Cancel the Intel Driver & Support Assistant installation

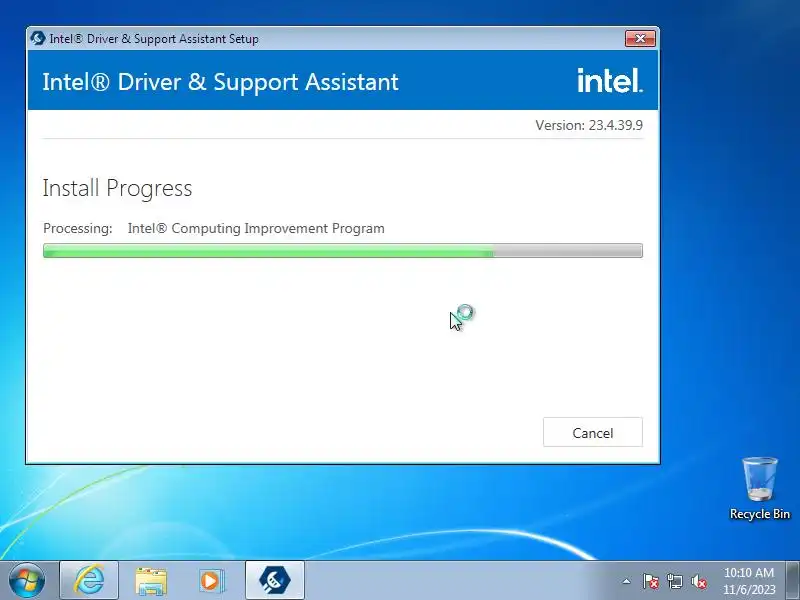click(592, 432)
